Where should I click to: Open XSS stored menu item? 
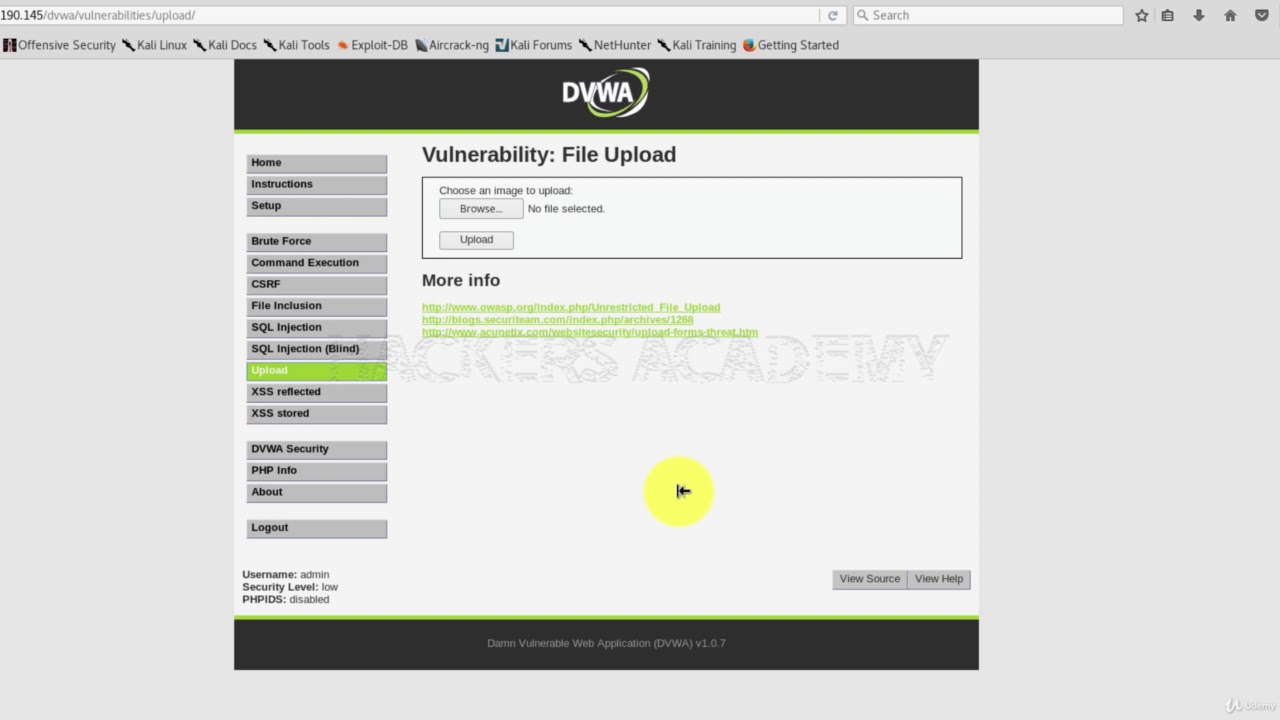coord(316,414)
